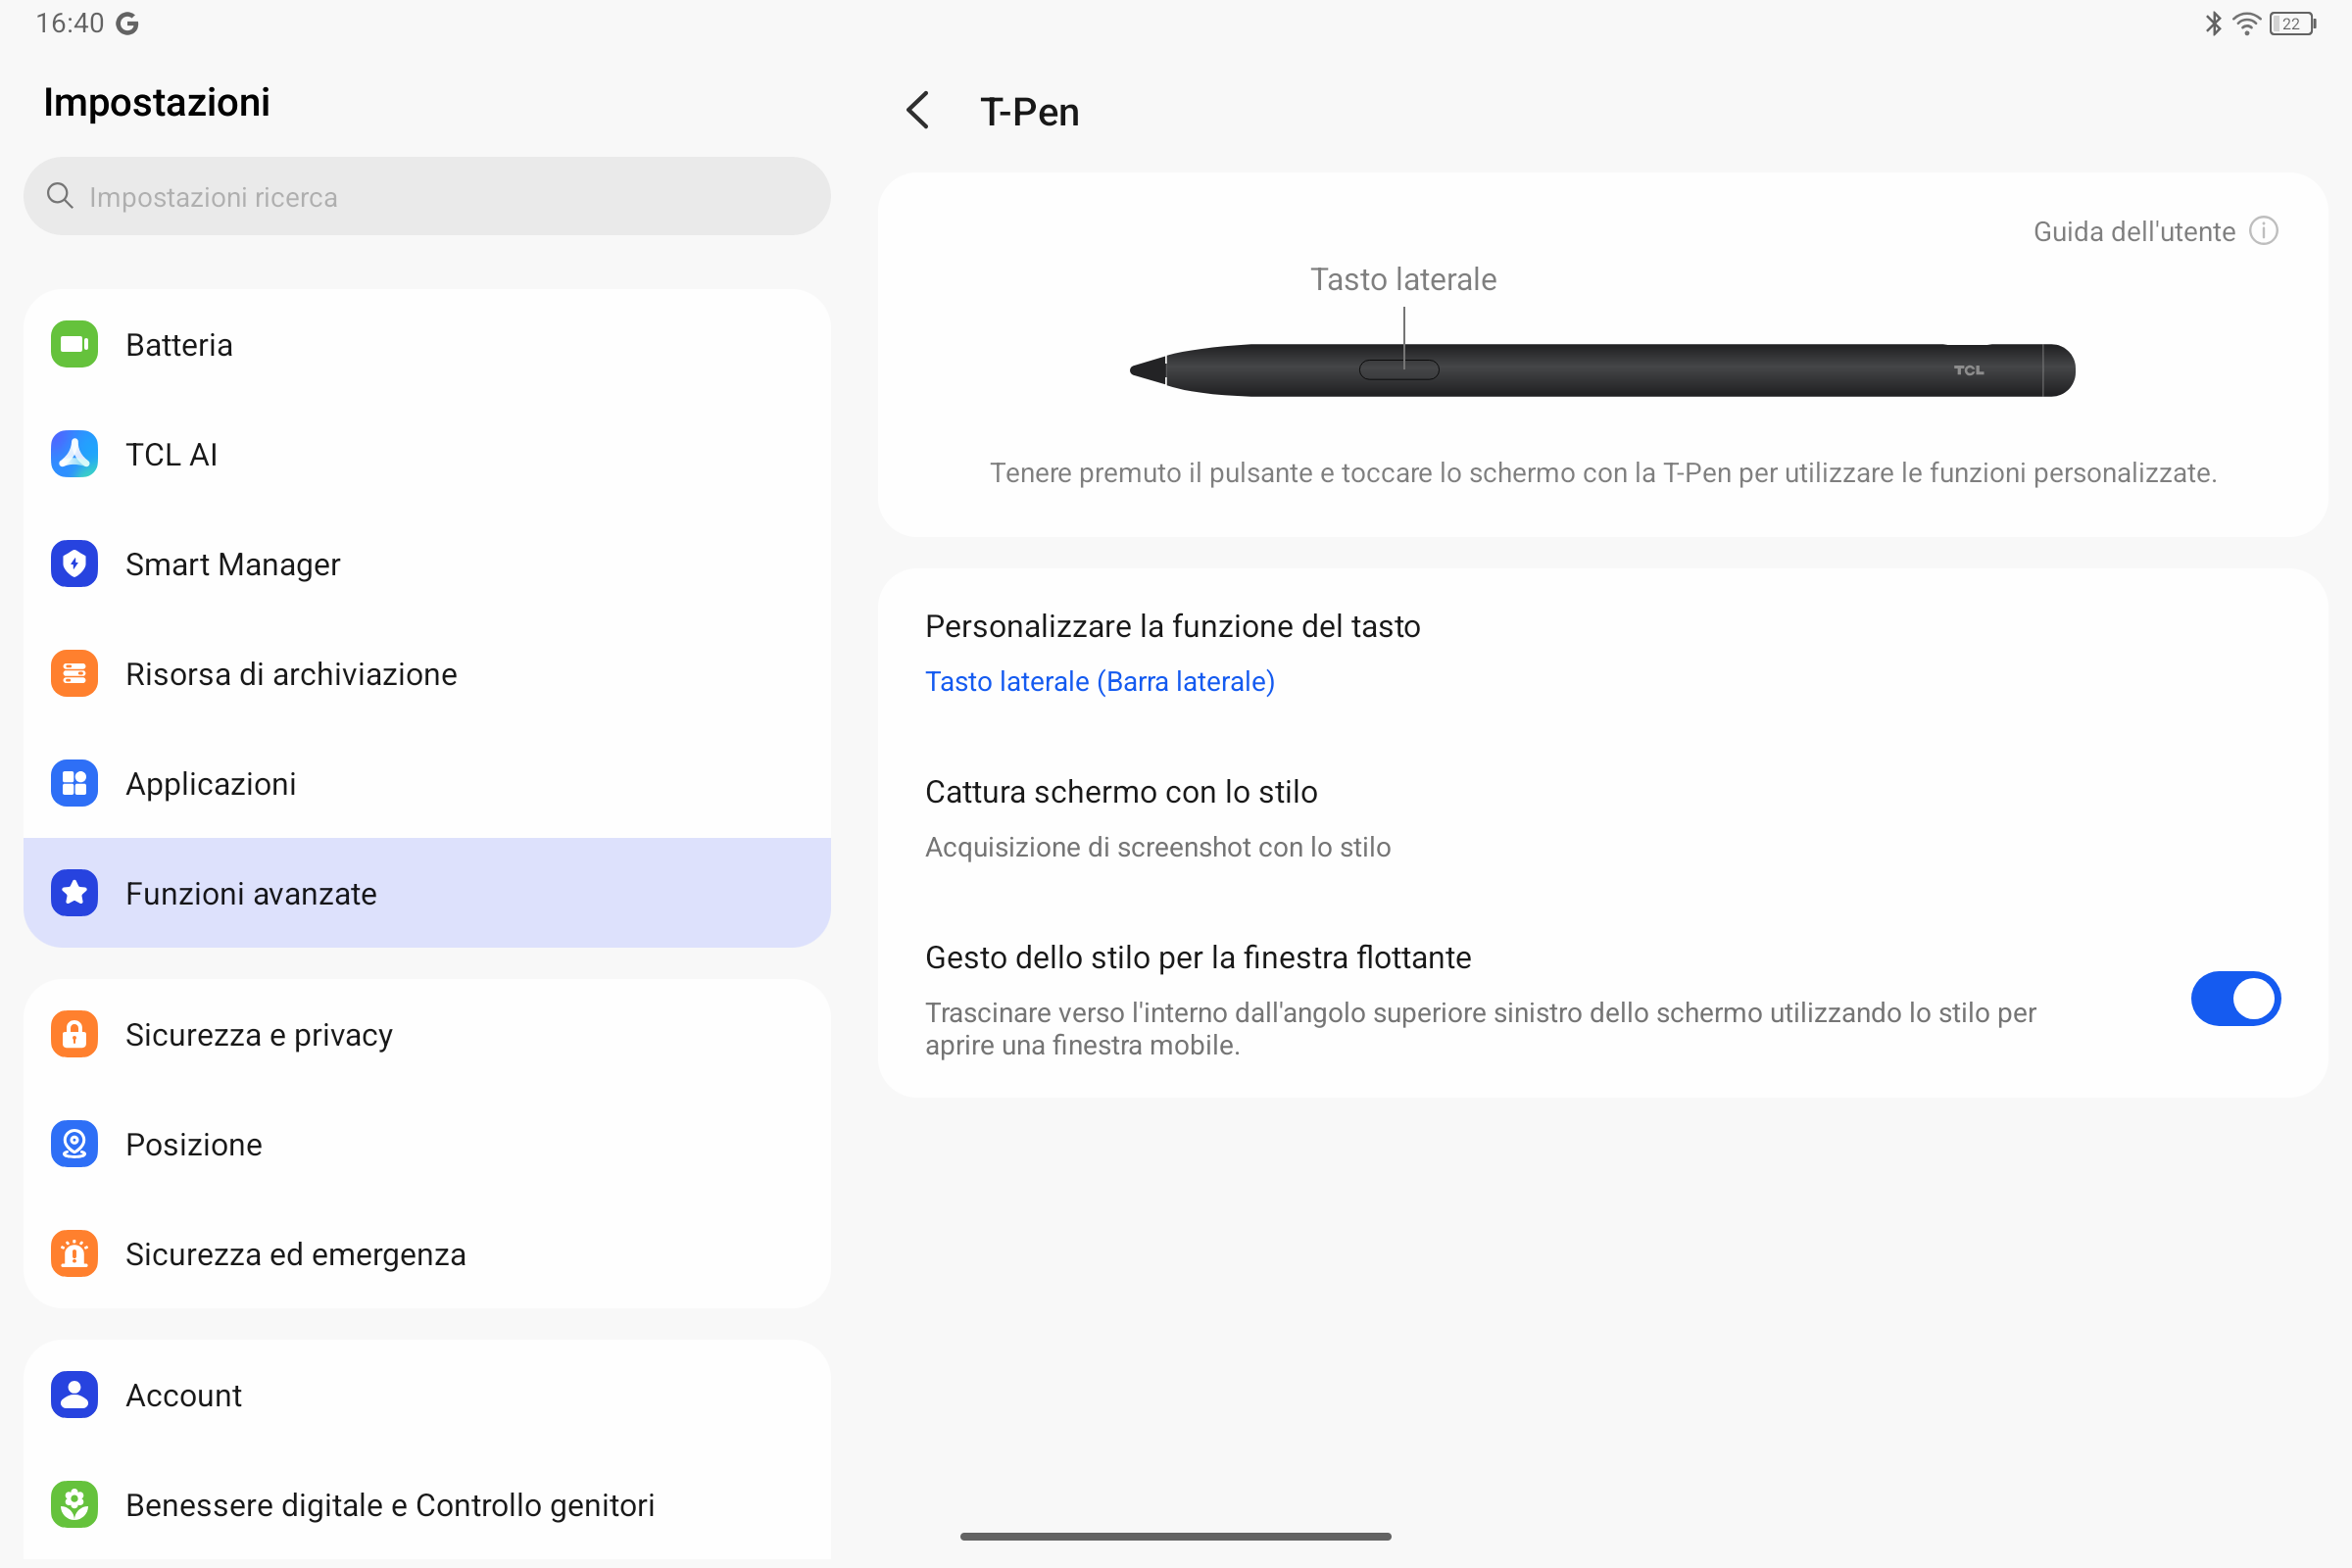The image size is (2352, 1568).
Task: Tap the bottom navigation gesture bar
Action: click(1175, 1536)
